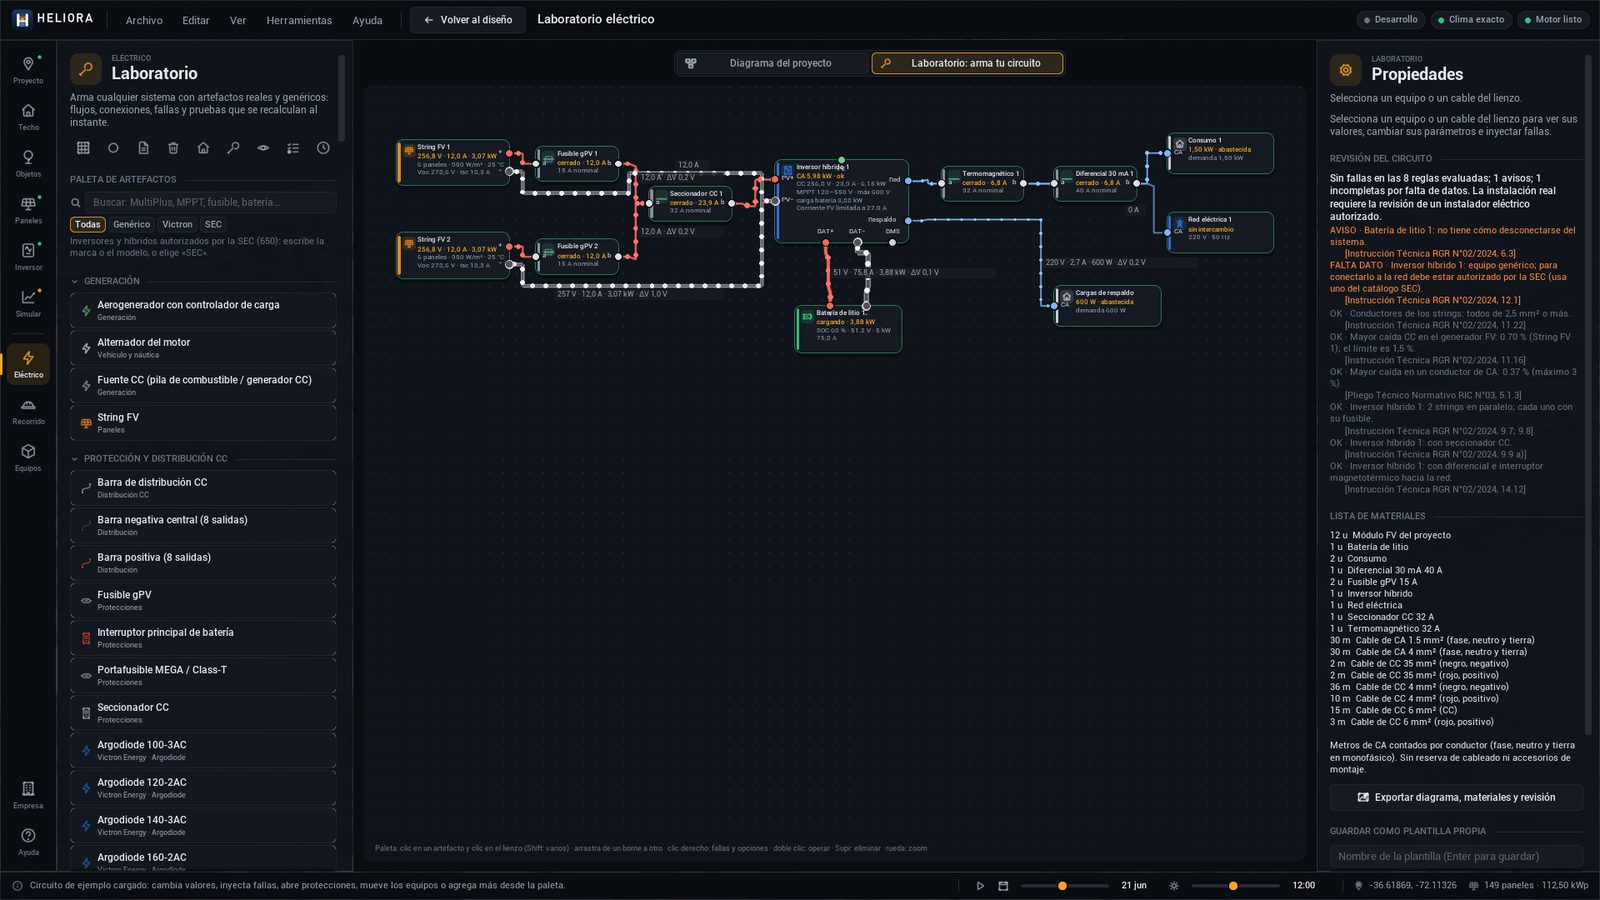Viewport: 1600px width, 900px height.
Task: Open the Empresa sidebar section
Action: pos(28,795)
